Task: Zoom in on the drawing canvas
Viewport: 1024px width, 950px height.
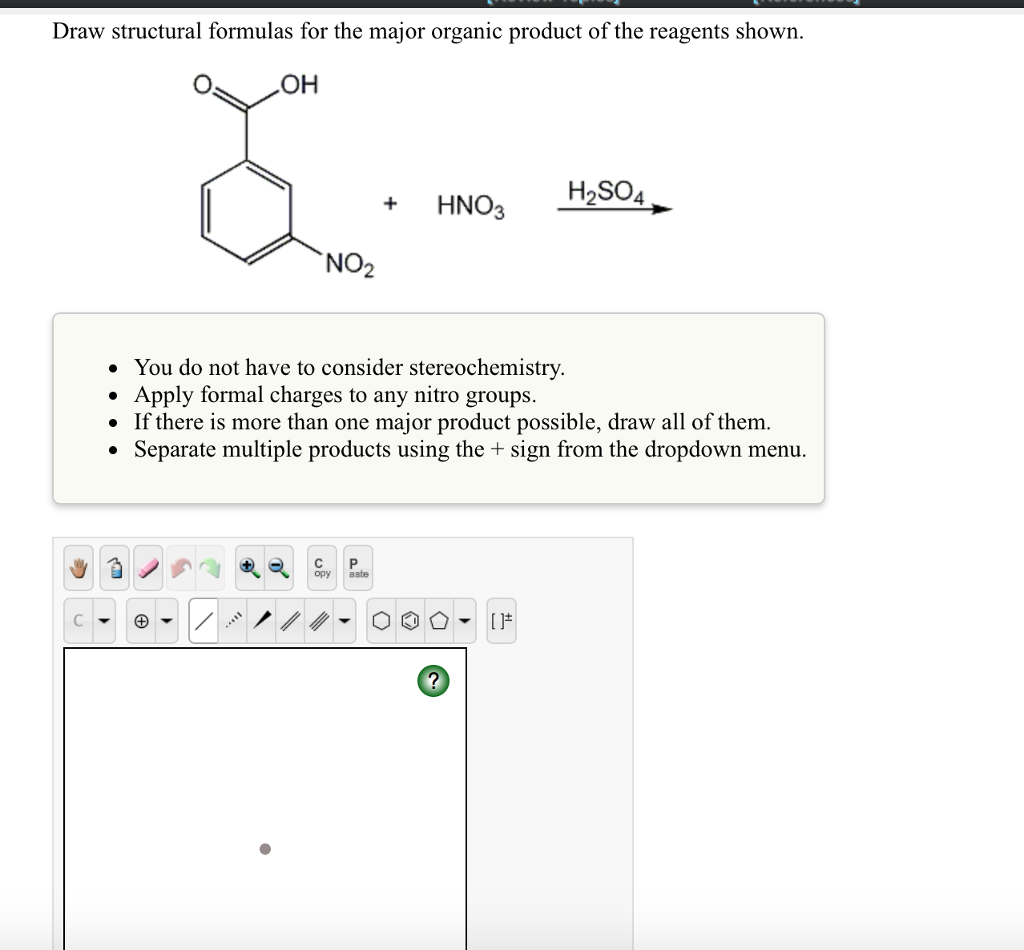Action: [248, 568]
